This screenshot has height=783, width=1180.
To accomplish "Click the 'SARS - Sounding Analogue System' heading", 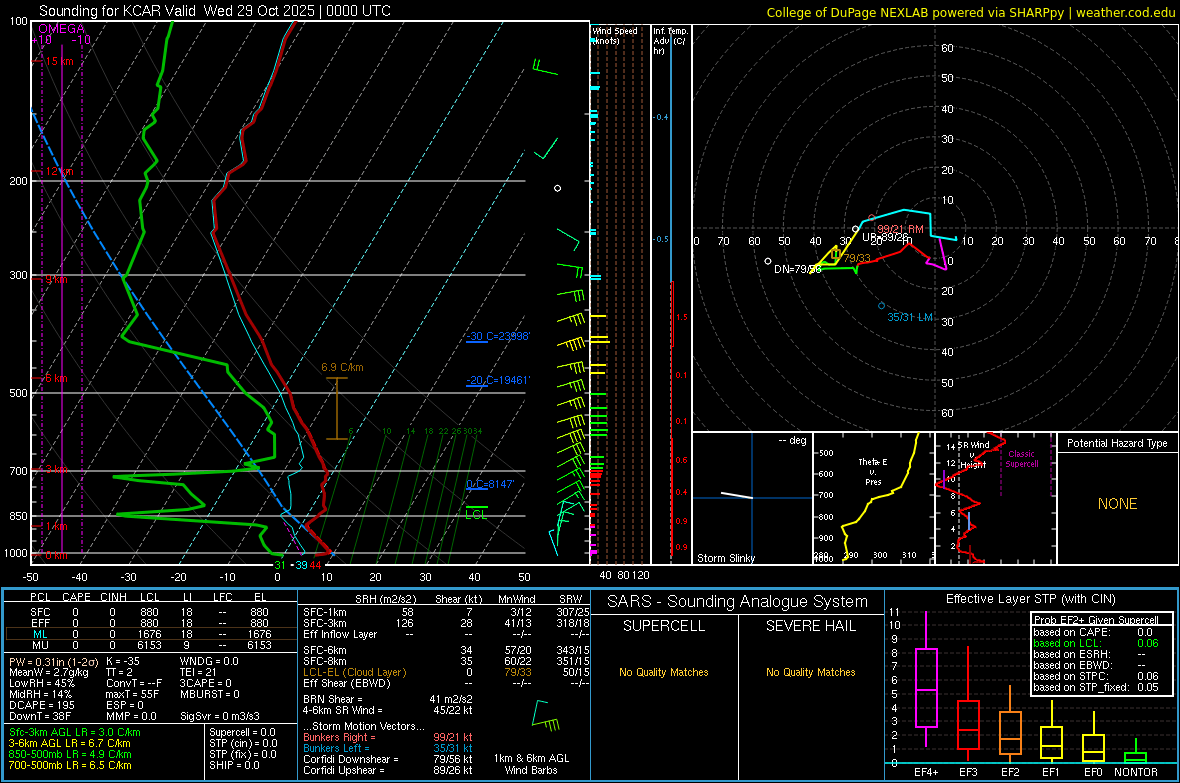I will [x=737, y=602].
